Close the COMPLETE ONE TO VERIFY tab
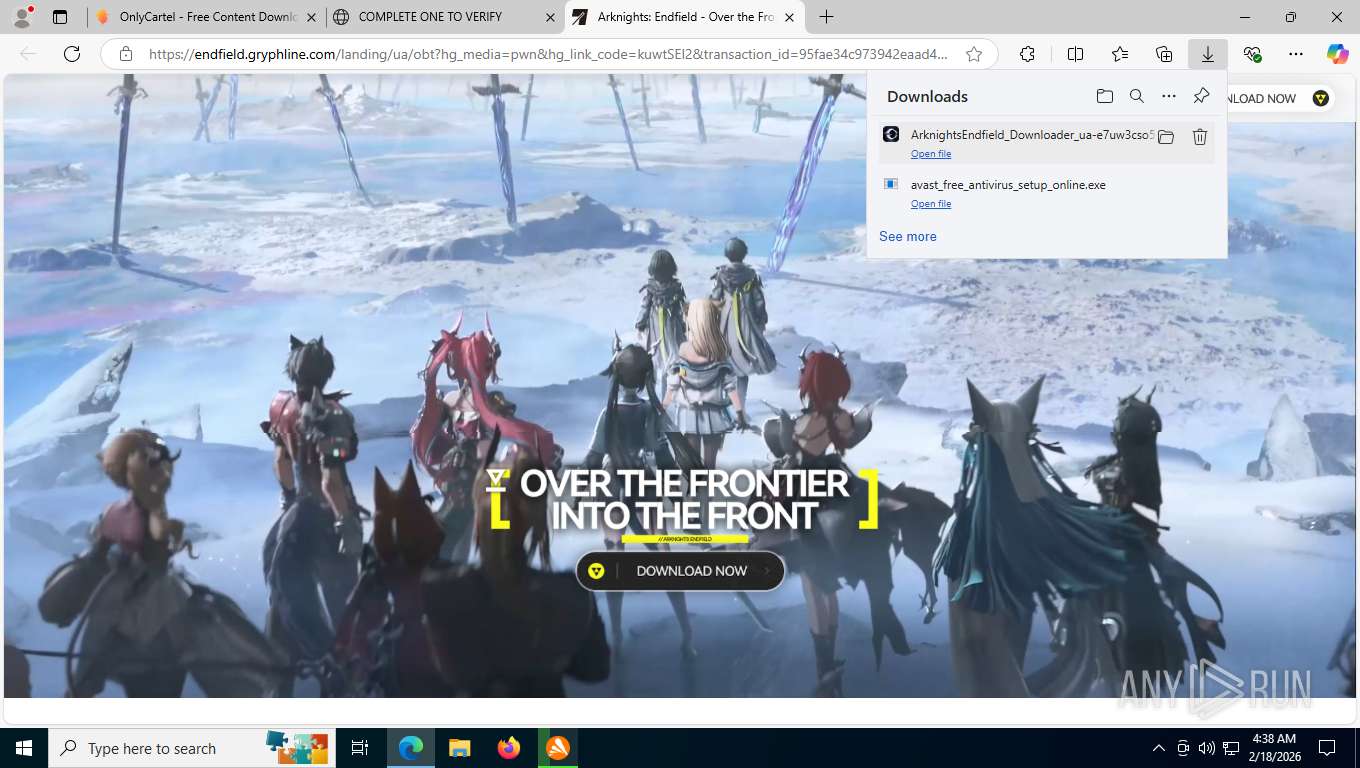This screenshot has height=768, width=1360. point(551,17)
